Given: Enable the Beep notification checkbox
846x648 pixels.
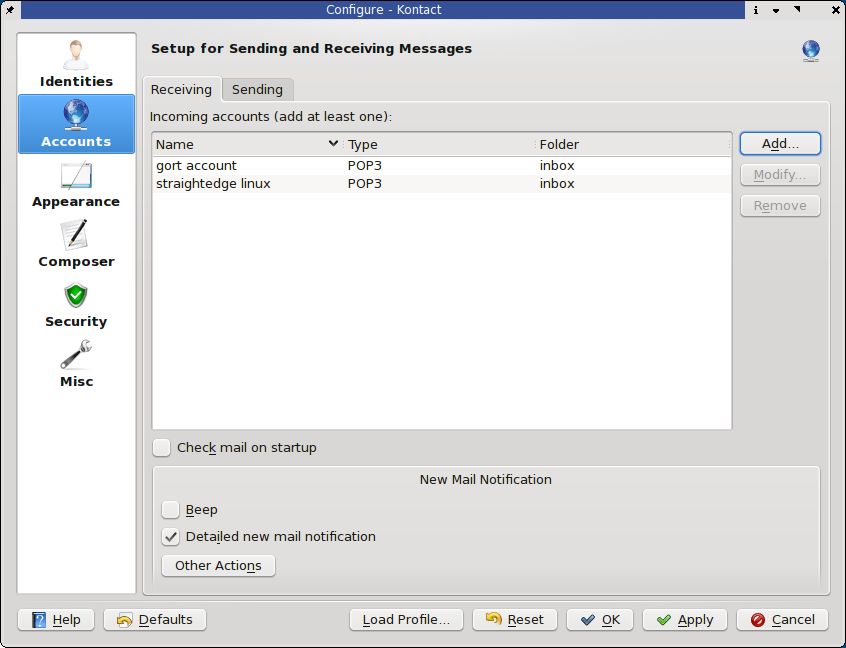Looking at the screenshot, I should point(171,510).
